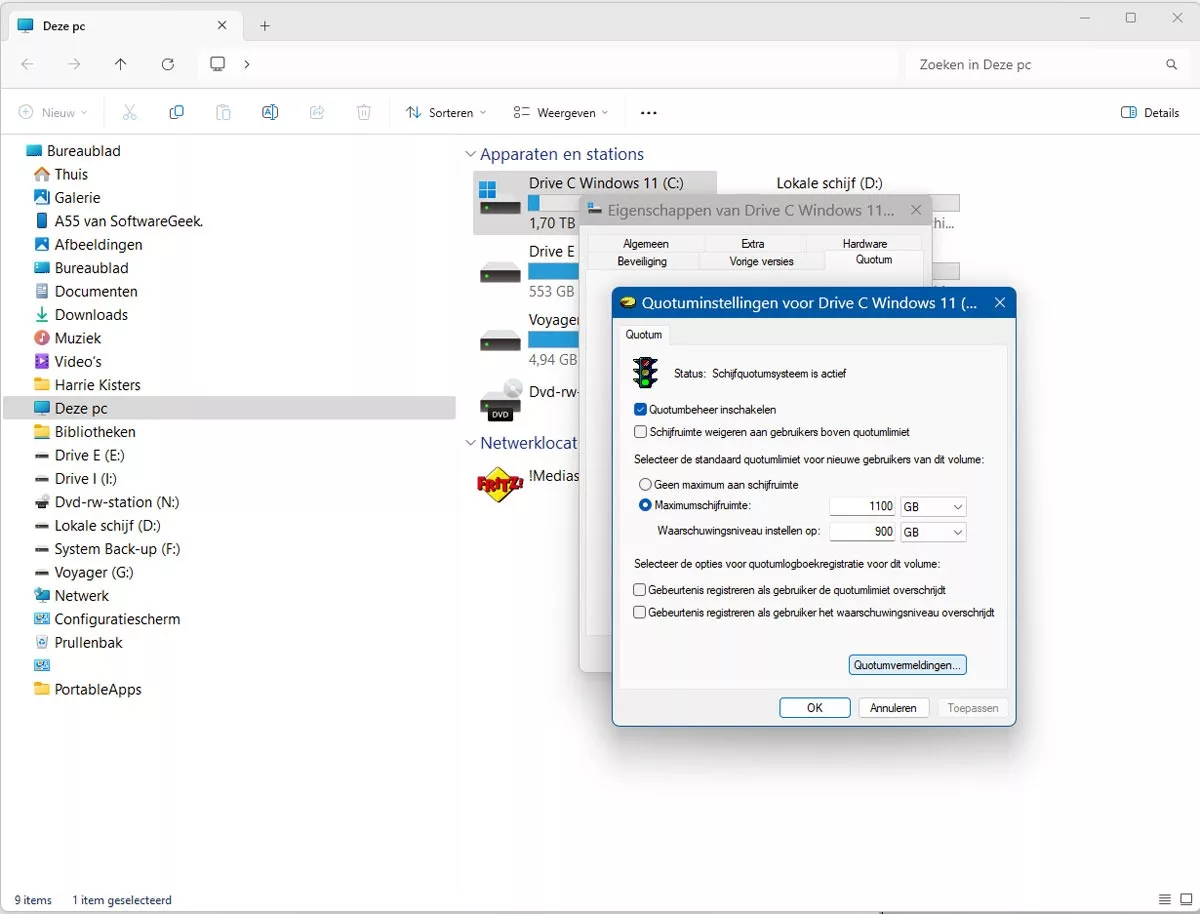The width and height of the screenshot is (1200, 914).
Task: Click the Copy icon in Explorer toolbar
Action: [177, 113]
